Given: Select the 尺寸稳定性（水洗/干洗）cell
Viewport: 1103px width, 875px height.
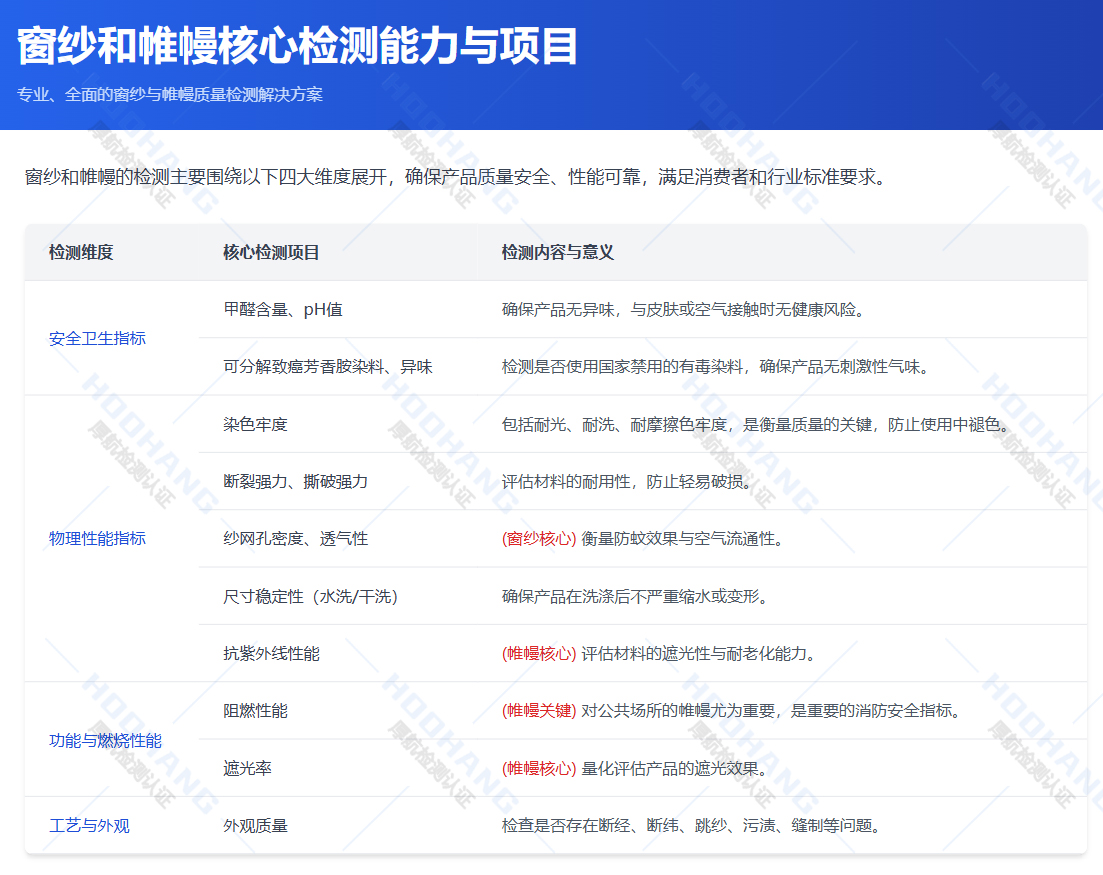Looking at the screenshot, I should (311, 597).
